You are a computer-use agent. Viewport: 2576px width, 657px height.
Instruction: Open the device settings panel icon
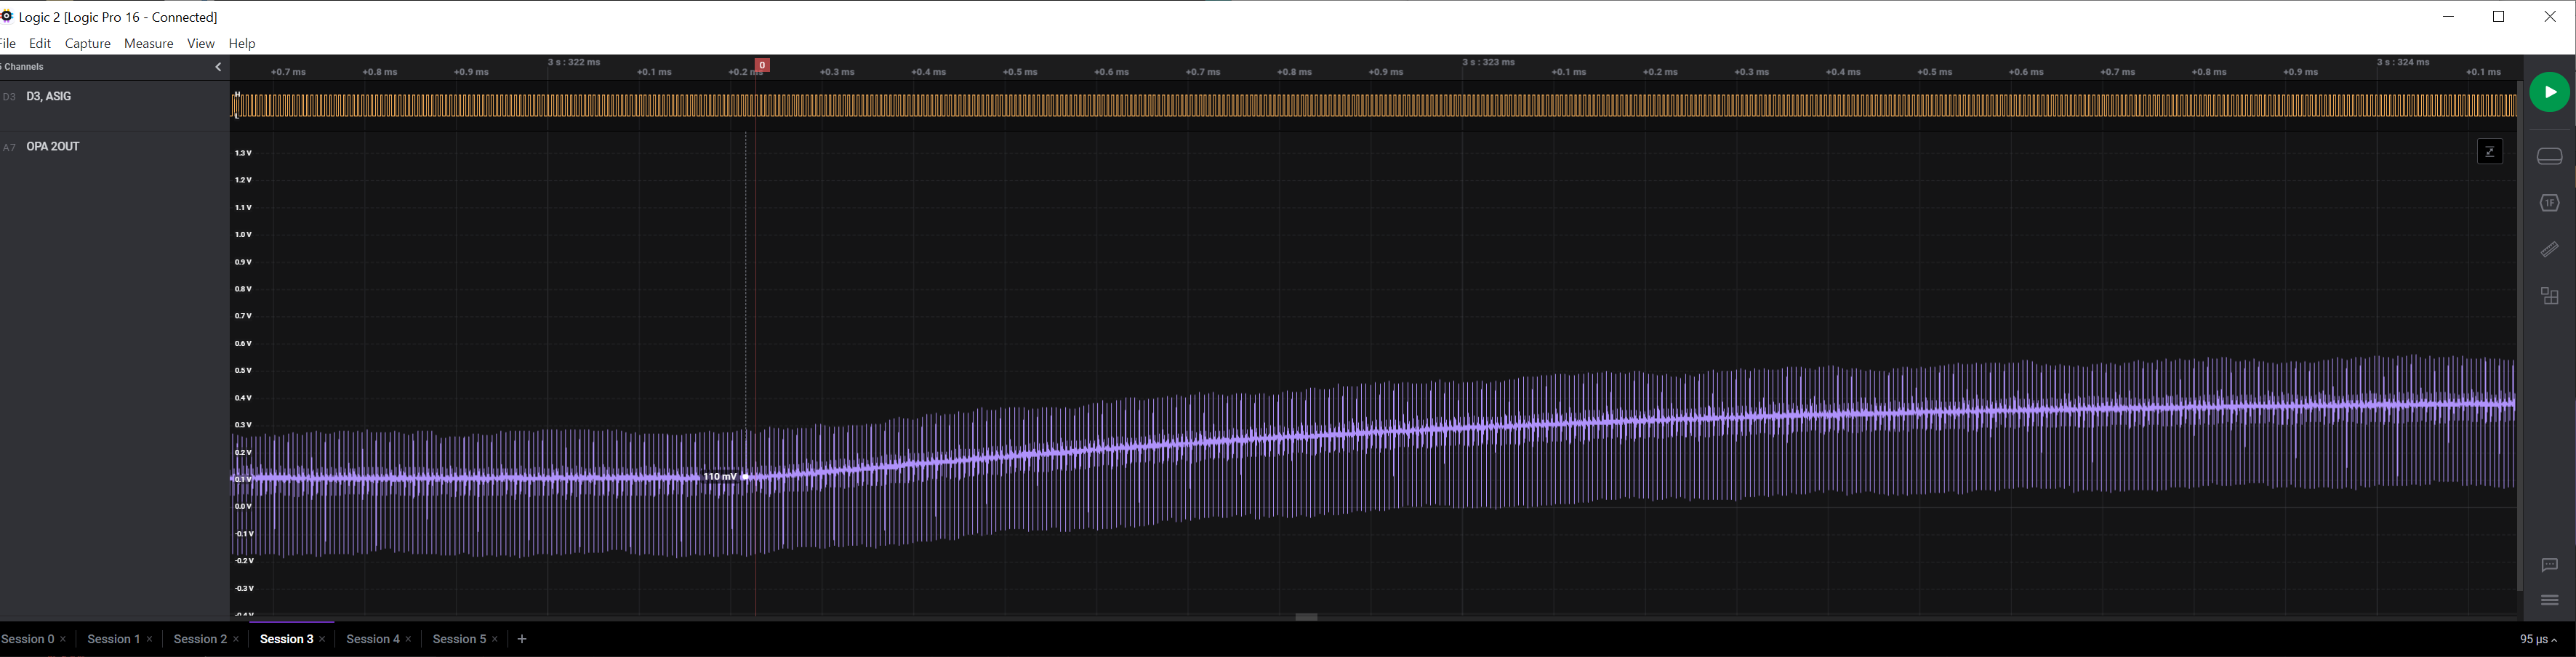2549,156
